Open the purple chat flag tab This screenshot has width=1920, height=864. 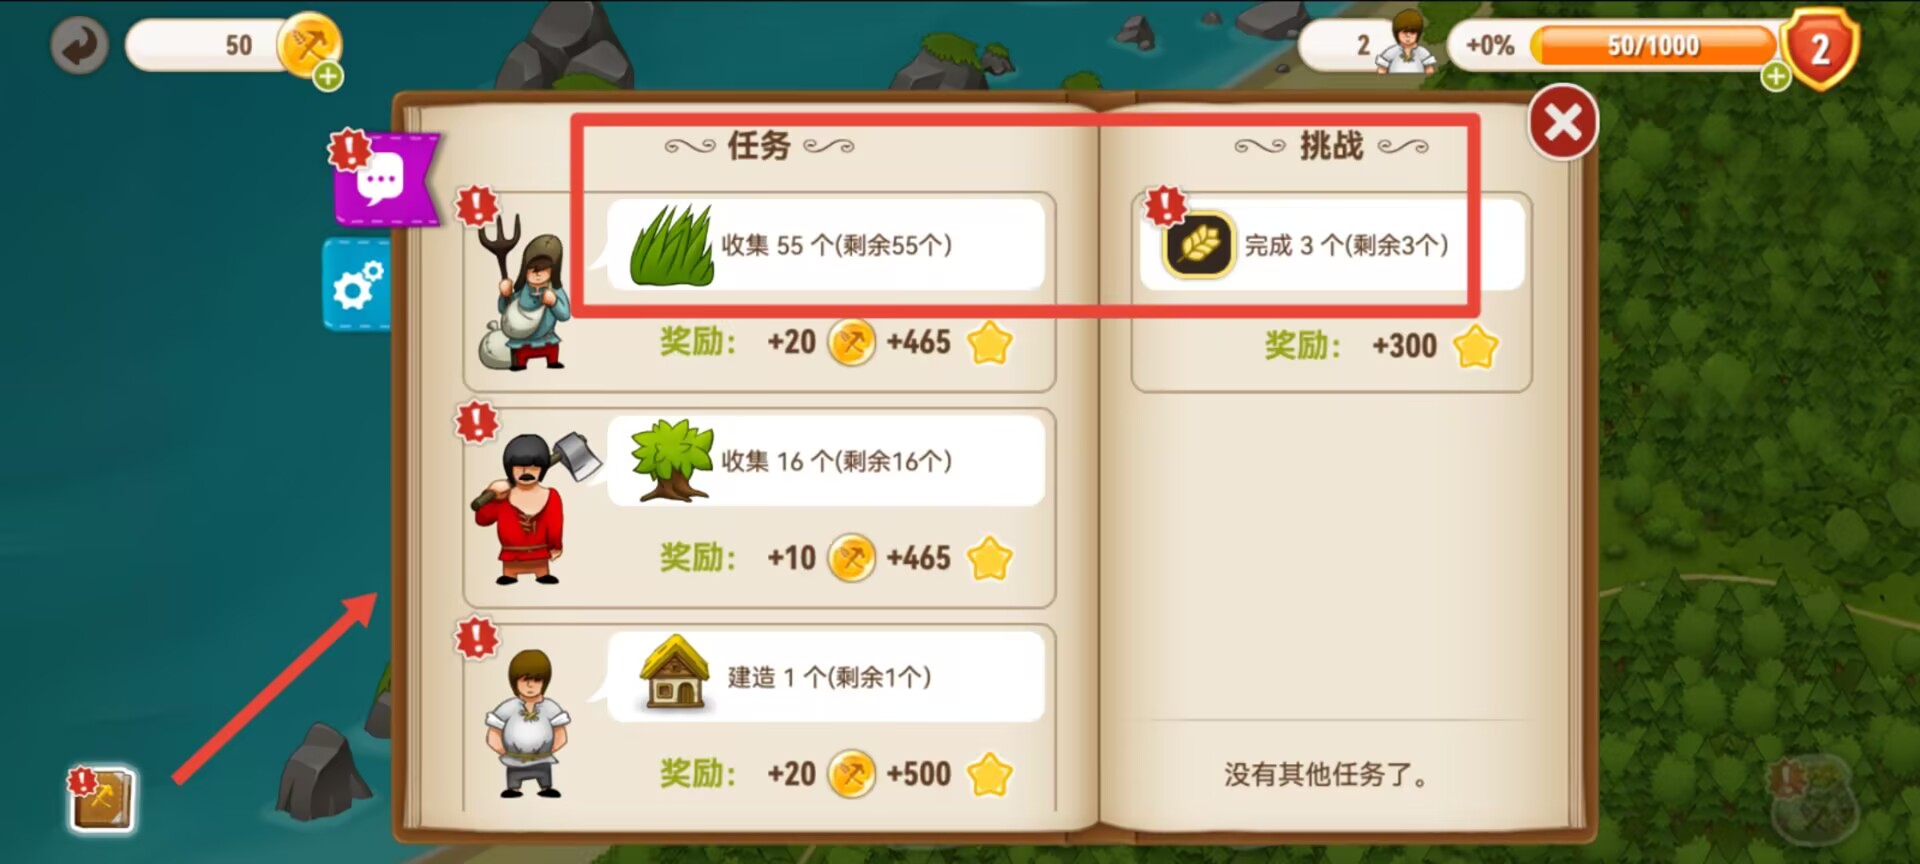(385, 180)
